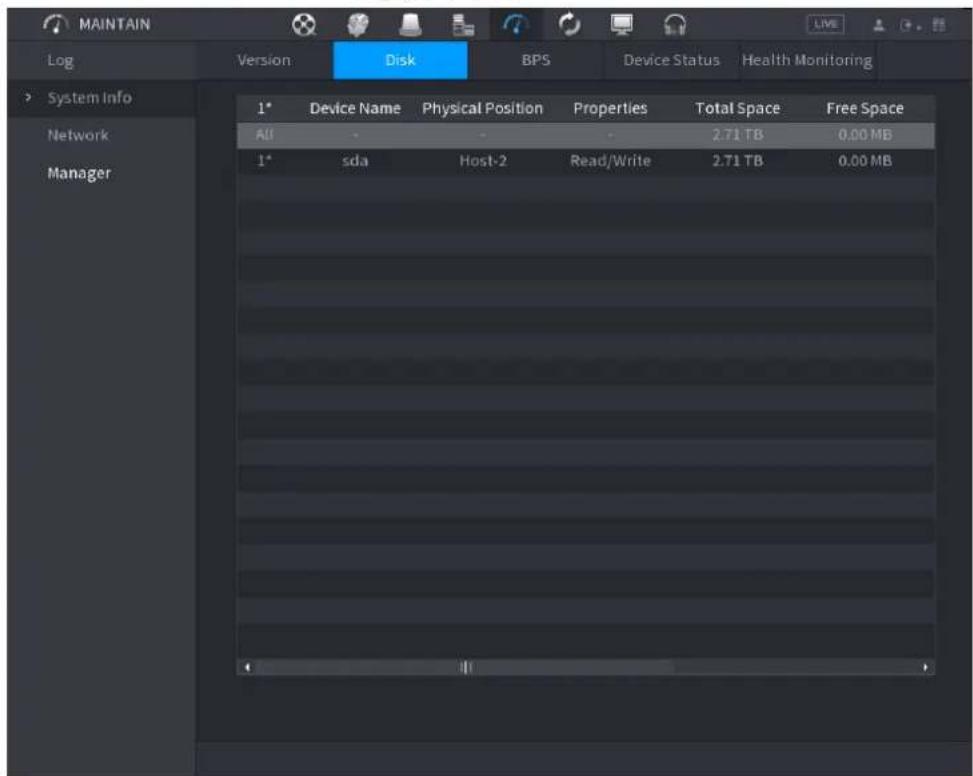
Task: Click the Total Space column header
Action: tap(737, 109)
